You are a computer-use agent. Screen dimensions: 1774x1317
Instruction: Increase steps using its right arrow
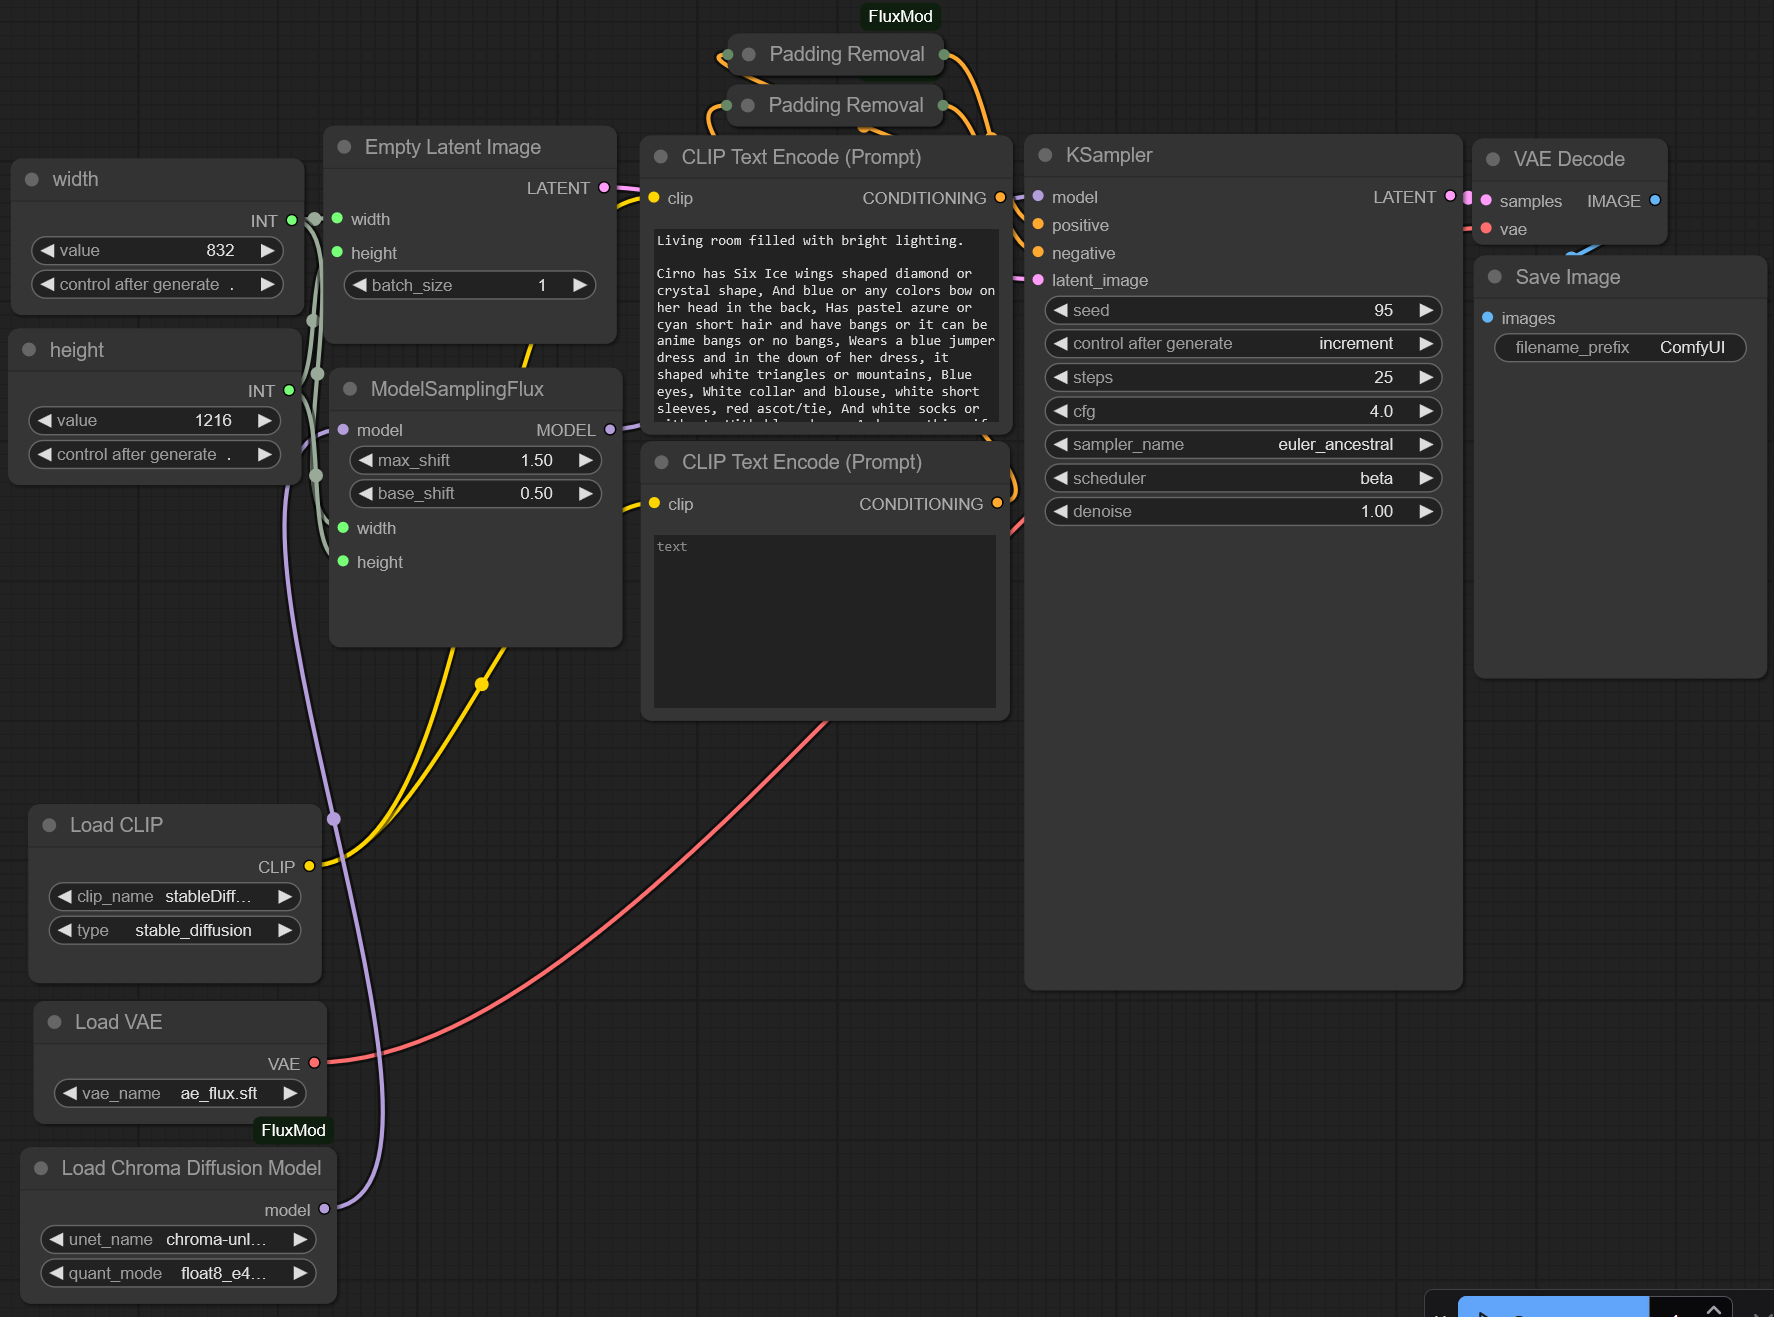(1426, 377)
